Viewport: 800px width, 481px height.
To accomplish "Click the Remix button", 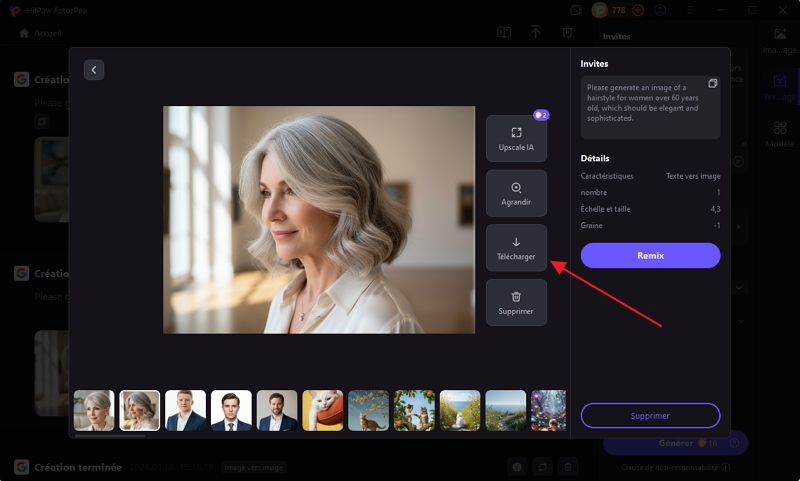I will click(x=650, y=255).
